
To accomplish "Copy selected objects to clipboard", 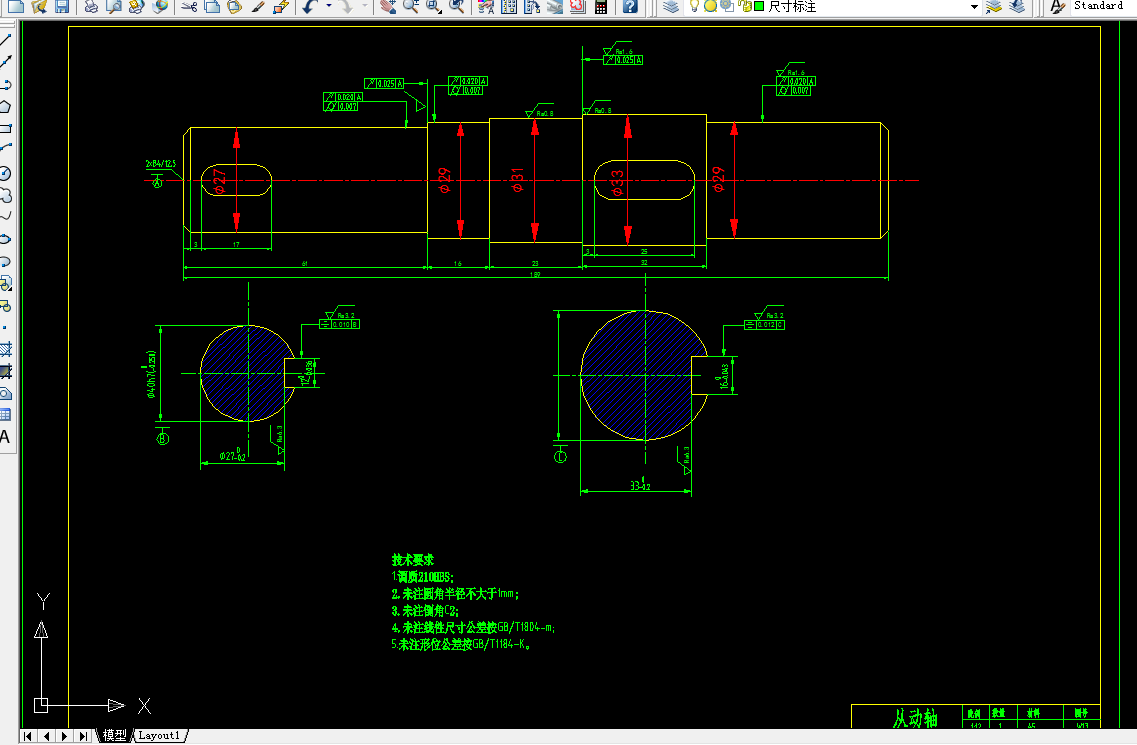I will click(x=212, y=7).
